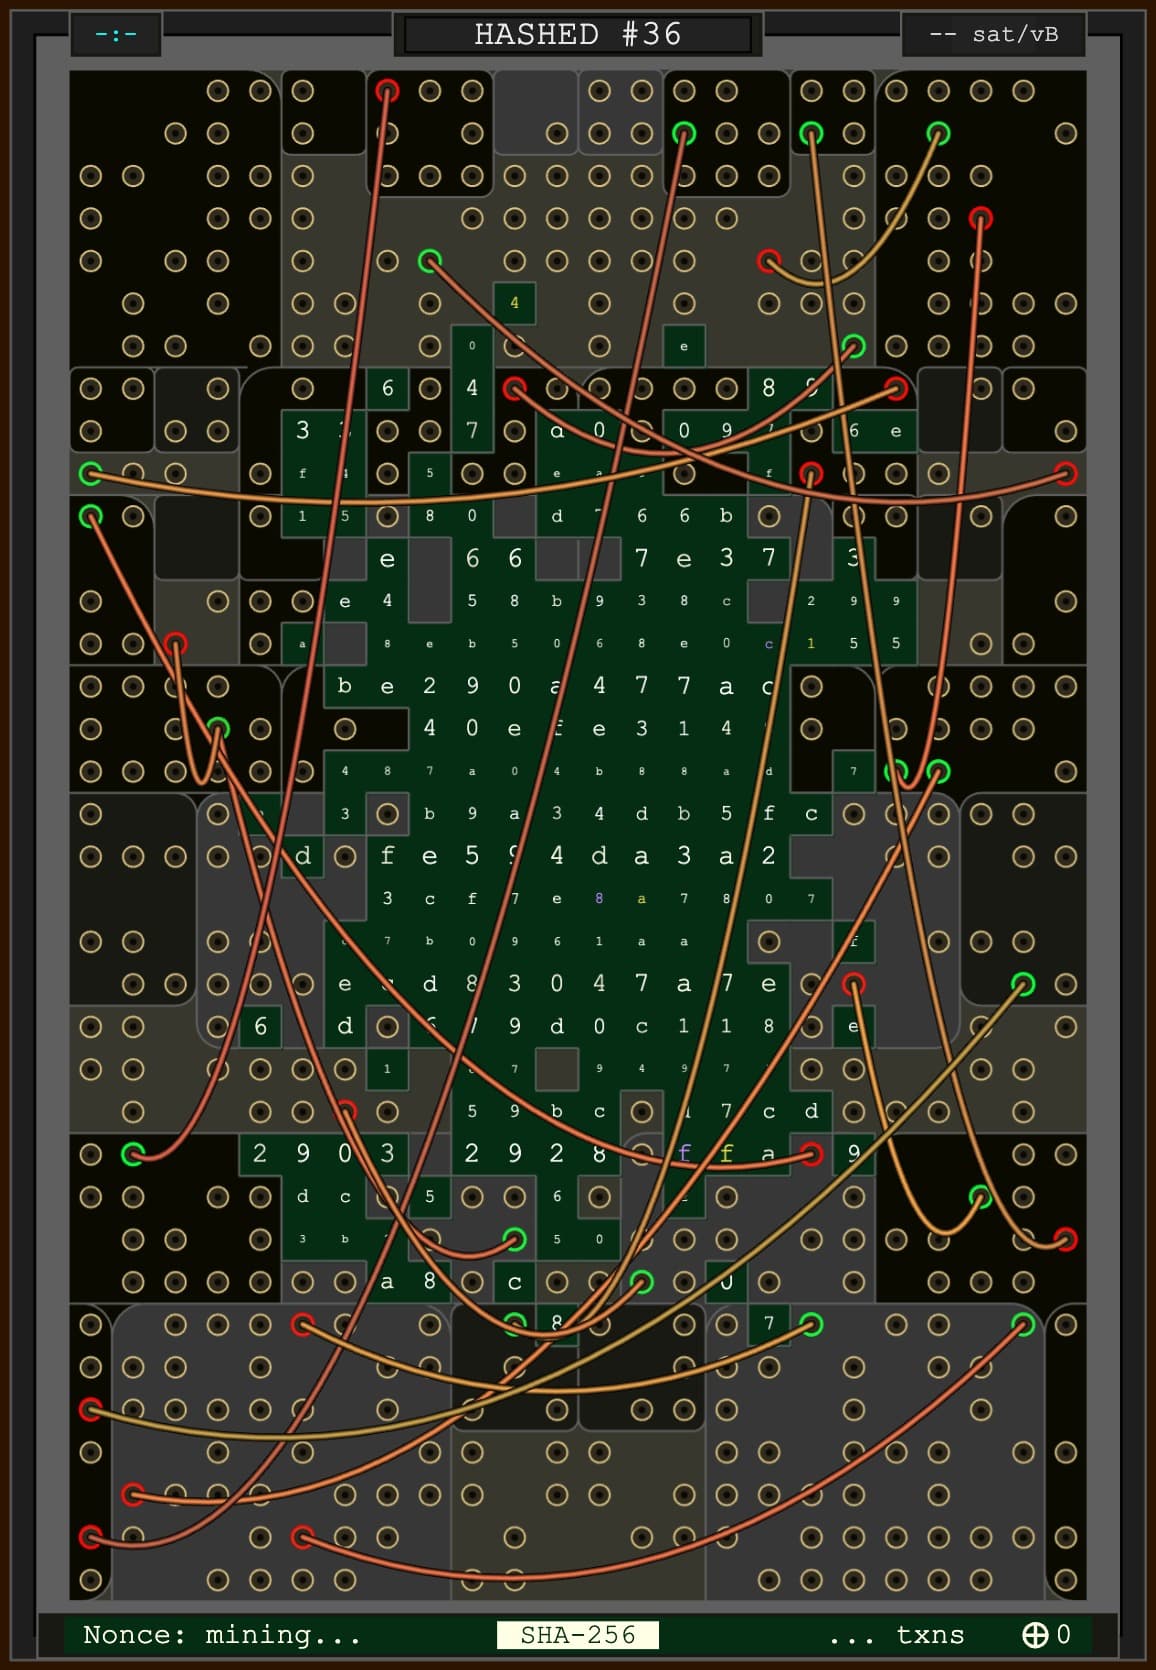Pick the purple "8" hash character

pos(599,898)
